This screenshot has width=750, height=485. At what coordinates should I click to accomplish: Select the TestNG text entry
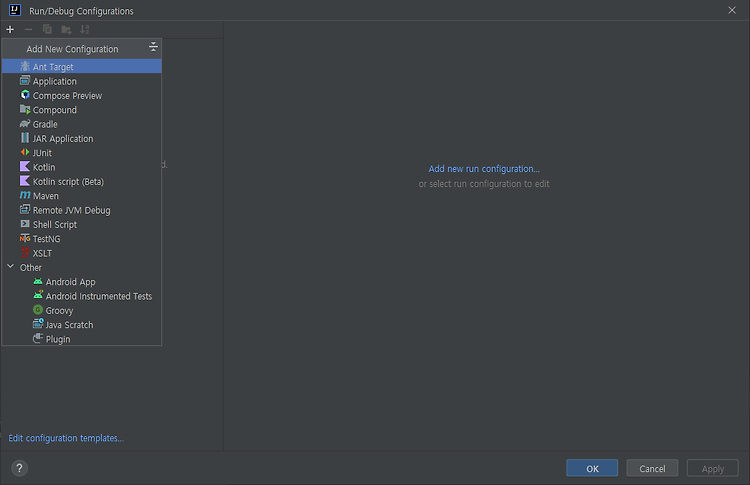click(46, 239)
